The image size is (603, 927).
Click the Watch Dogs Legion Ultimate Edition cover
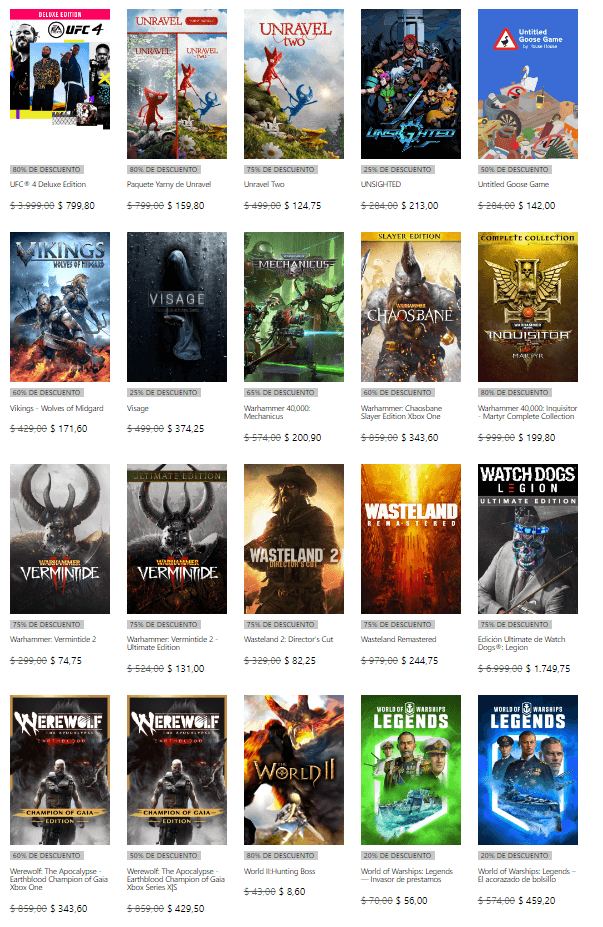click(527, 539)
